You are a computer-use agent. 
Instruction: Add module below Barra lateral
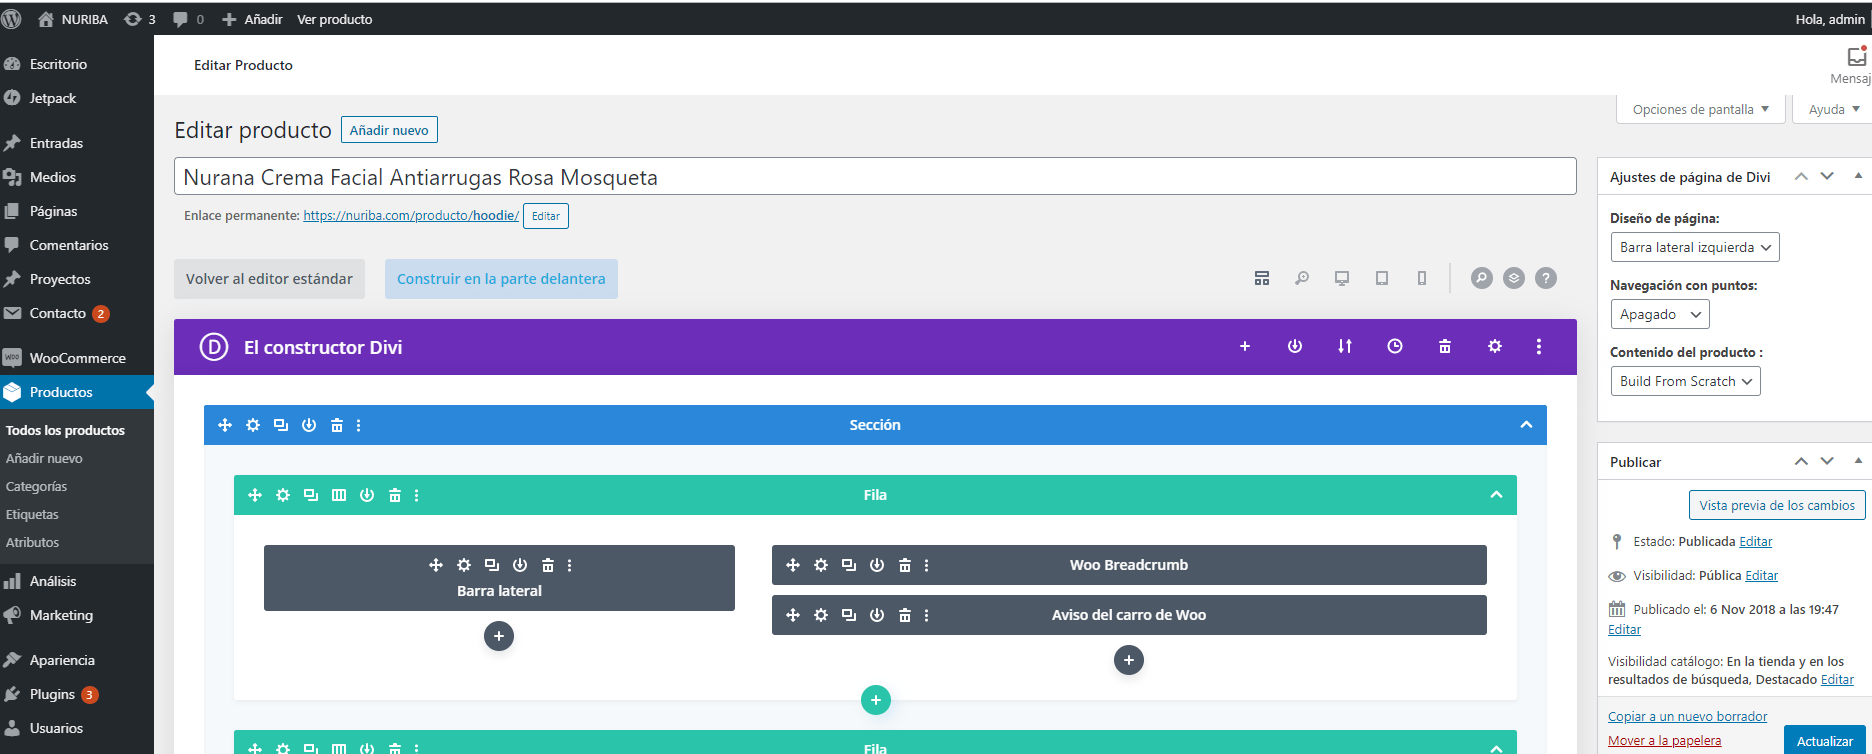[x=499, y=636]
